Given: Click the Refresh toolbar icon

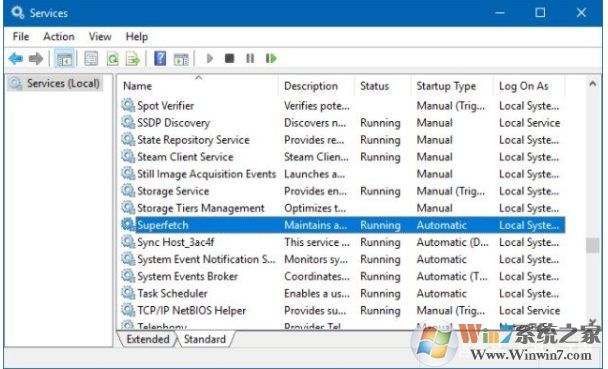Looking at the screenshot, I should point(112,59).
